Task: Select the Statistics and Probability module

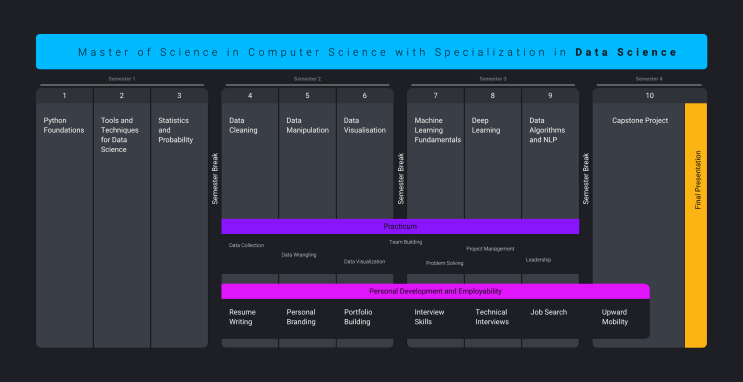Action: [x=179, y=225]
